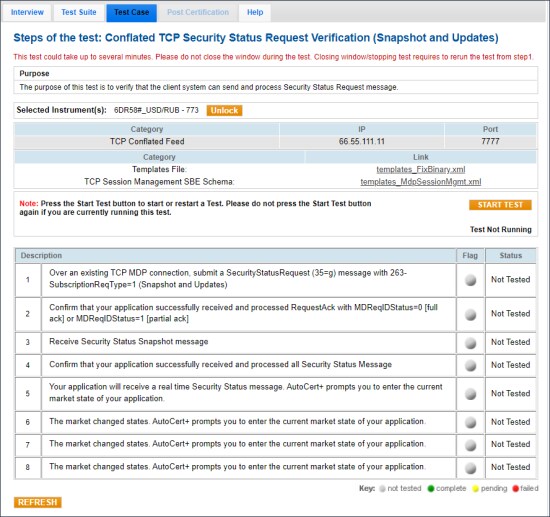Click the 'TCP Conflated Feed' cell
Screen dimensions: 550x517
pos(147,142)
